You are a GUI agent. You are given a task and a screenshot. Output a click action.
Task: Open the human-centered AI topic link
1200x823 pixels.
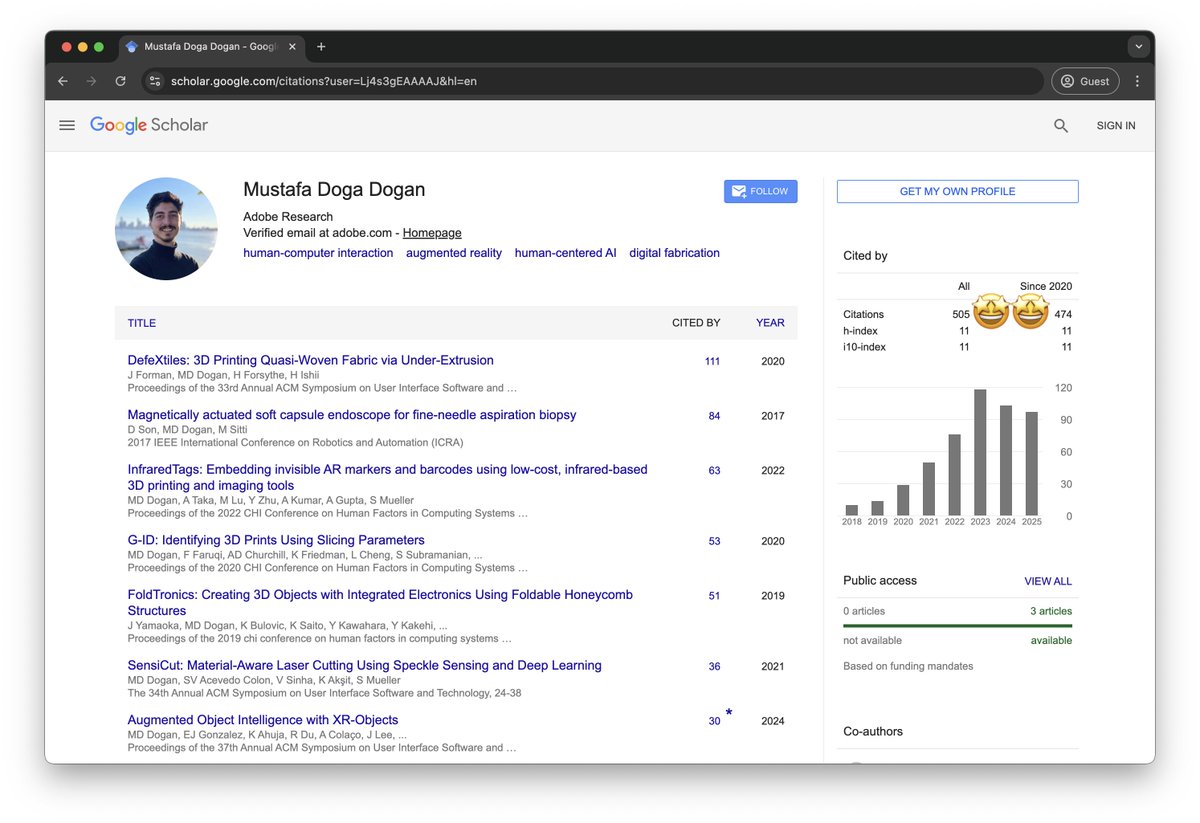coord(565,253)
